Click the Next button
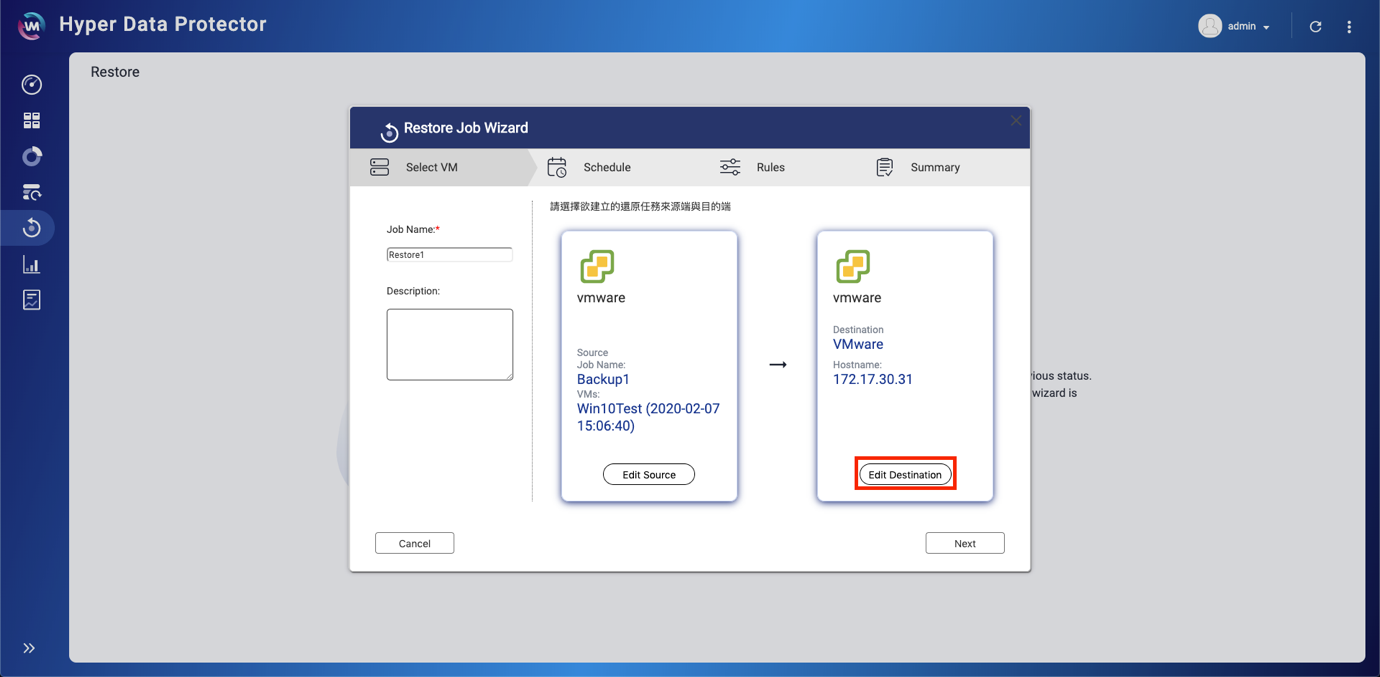 [965, 543]
